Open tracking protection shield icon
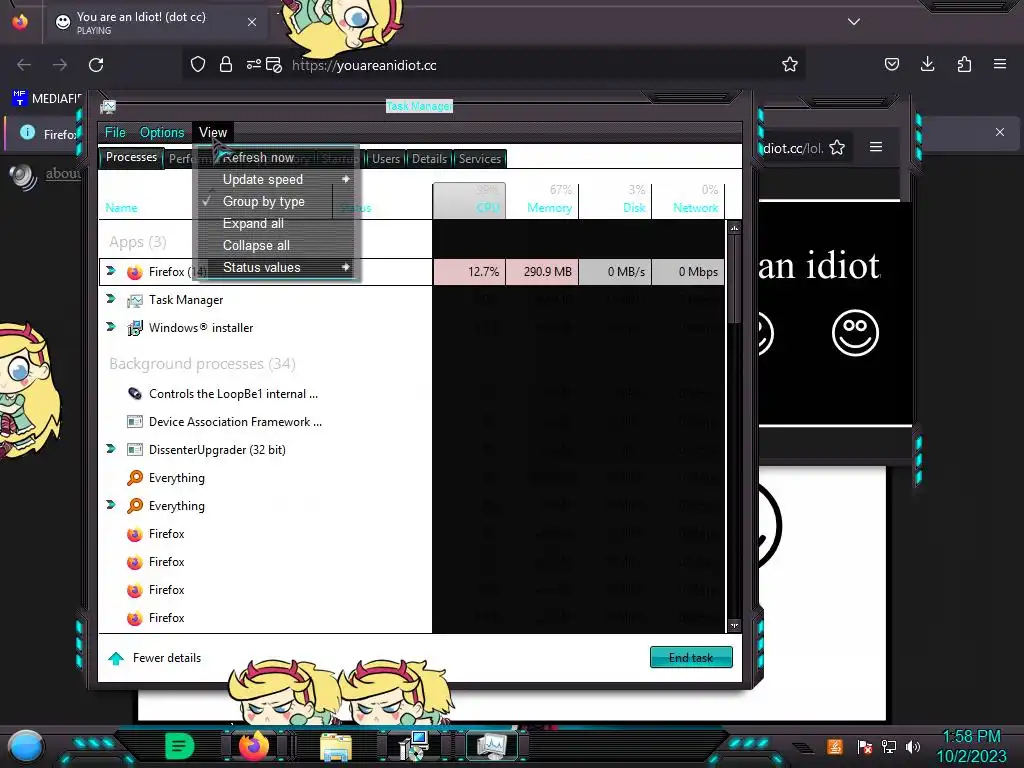Screen dimensions: 1024x768 click(198, 65)
